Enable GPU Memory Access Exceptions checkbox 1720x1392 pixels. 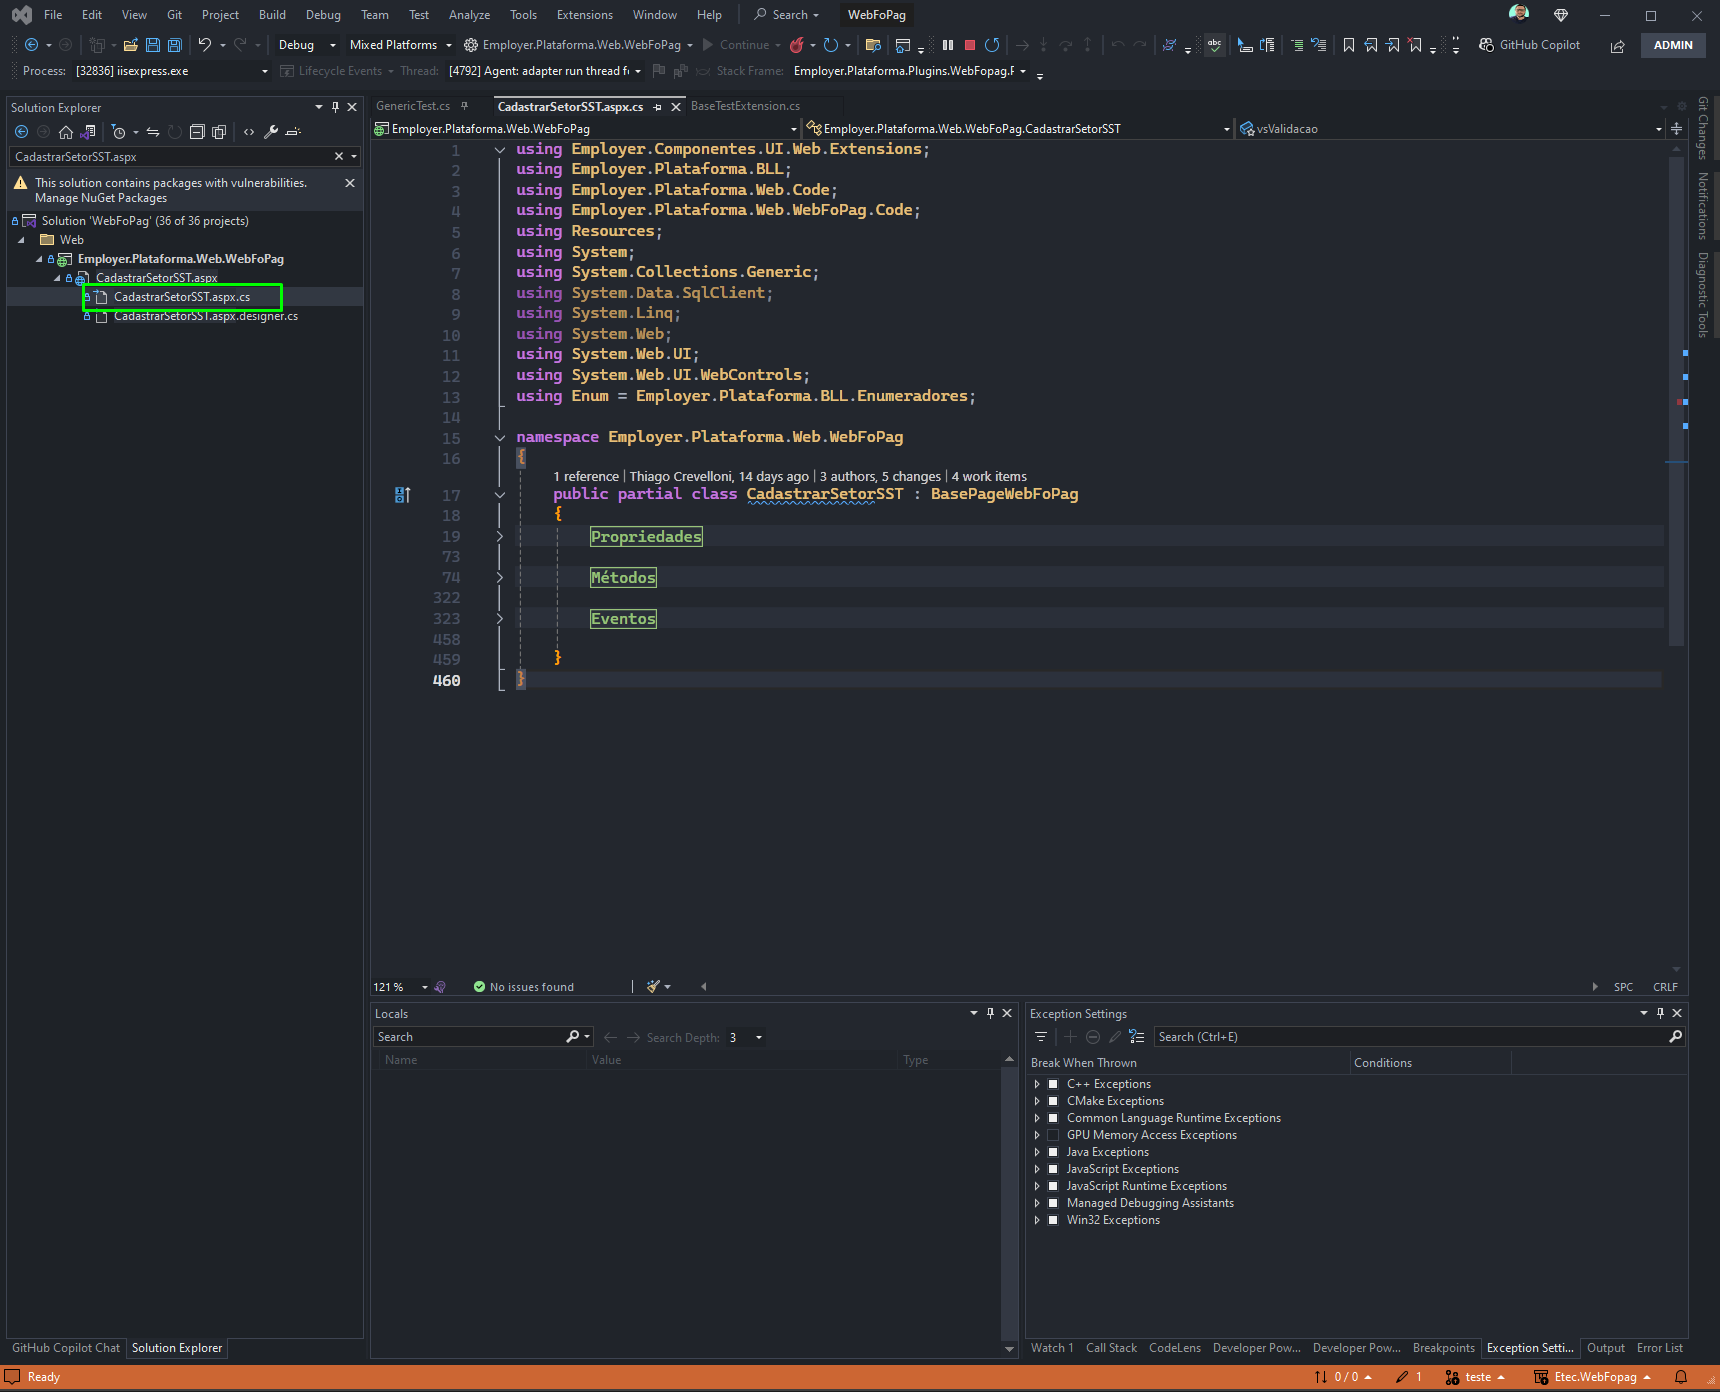click(1053, 1135)
